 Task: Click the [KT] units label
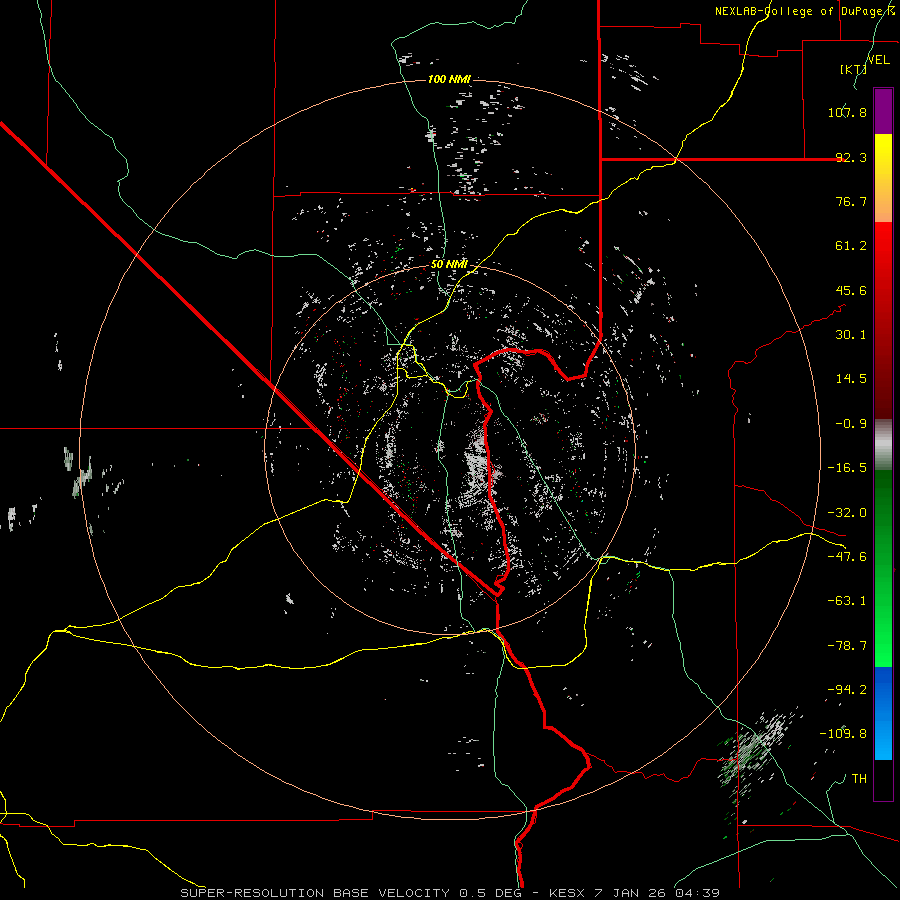click(854, 69)
